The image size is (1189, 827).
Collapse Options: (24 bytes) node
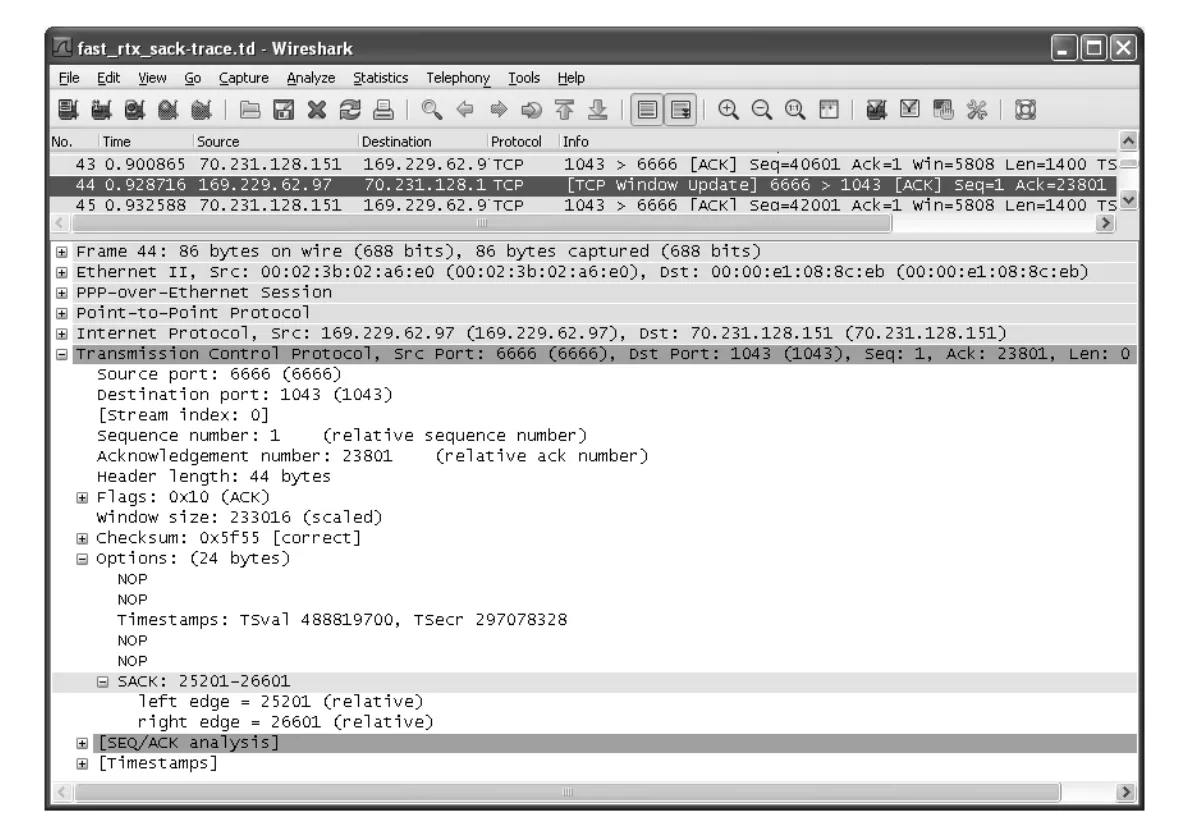point(83,559)
